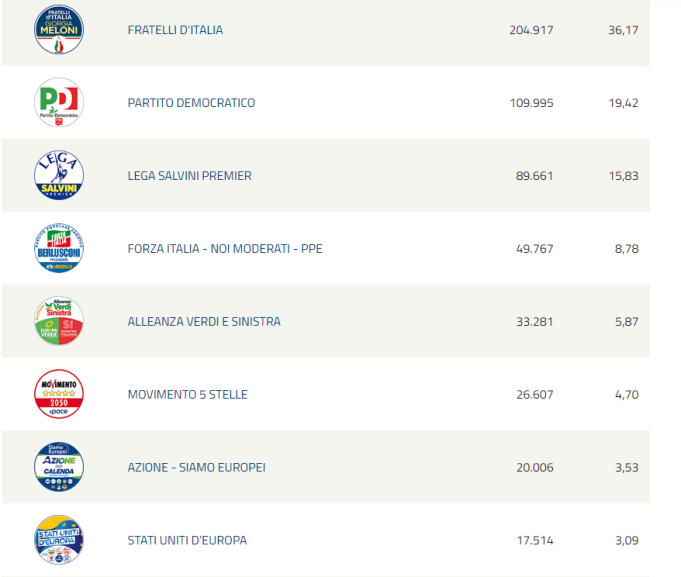Image resolution: width=681 pixels, height=577 pixels.
Task: Open AZIONE - SIAMO EUROPEI entry
Action: [x=196, y=468]
